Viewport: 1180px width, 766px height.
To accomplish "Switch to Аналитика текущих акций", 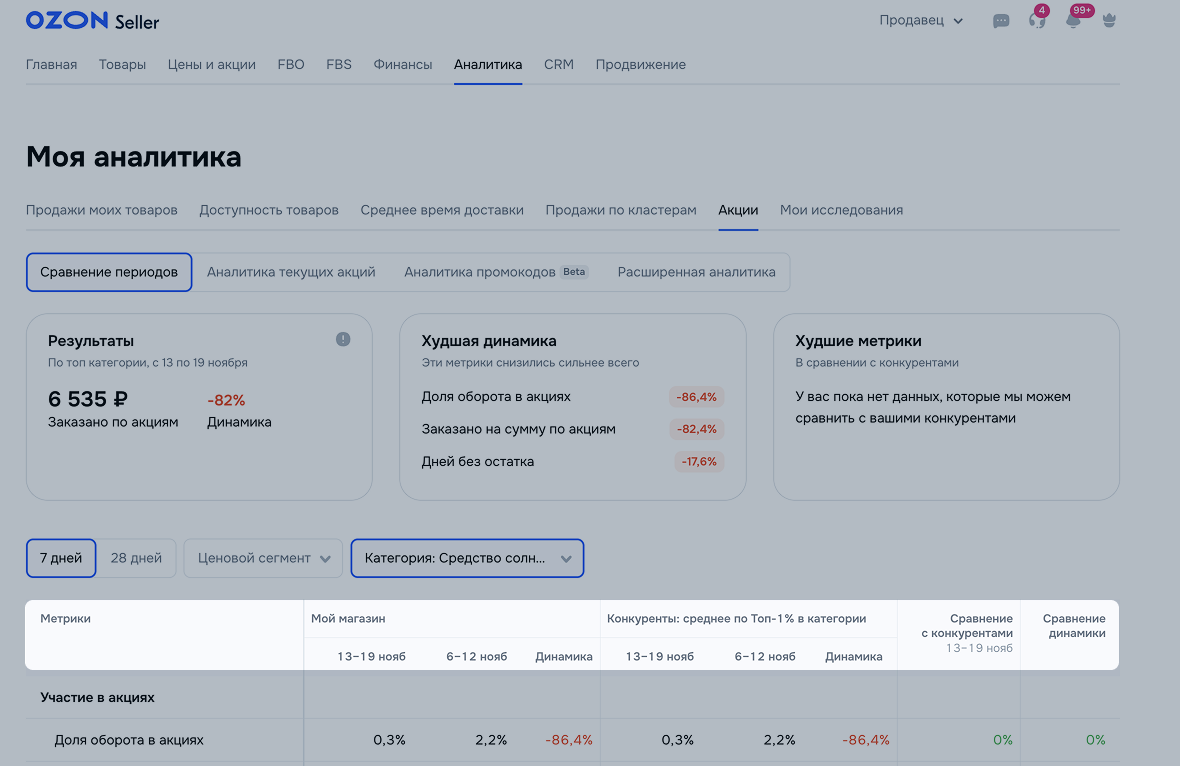I will click(291, 272).
